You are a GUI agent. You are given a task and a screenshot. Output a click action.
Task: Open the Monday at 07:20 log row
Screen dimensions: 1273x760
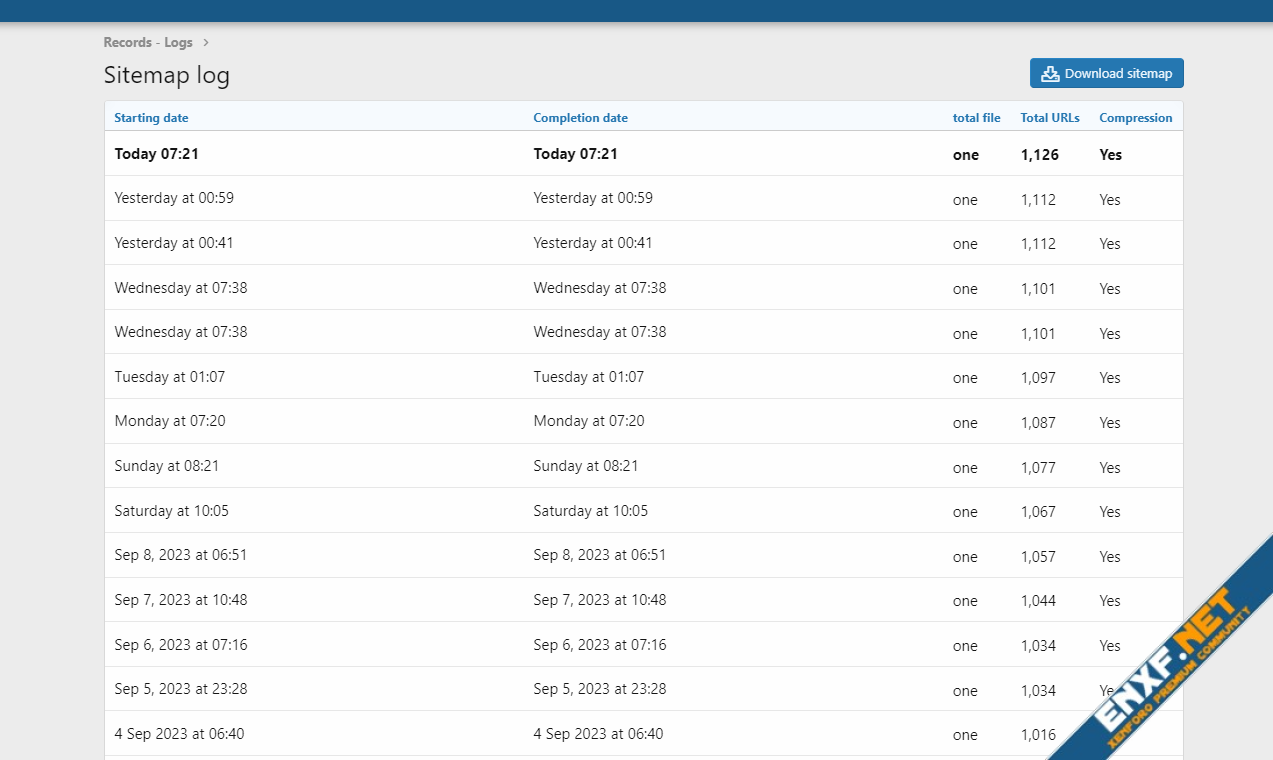tap(170, 421)
